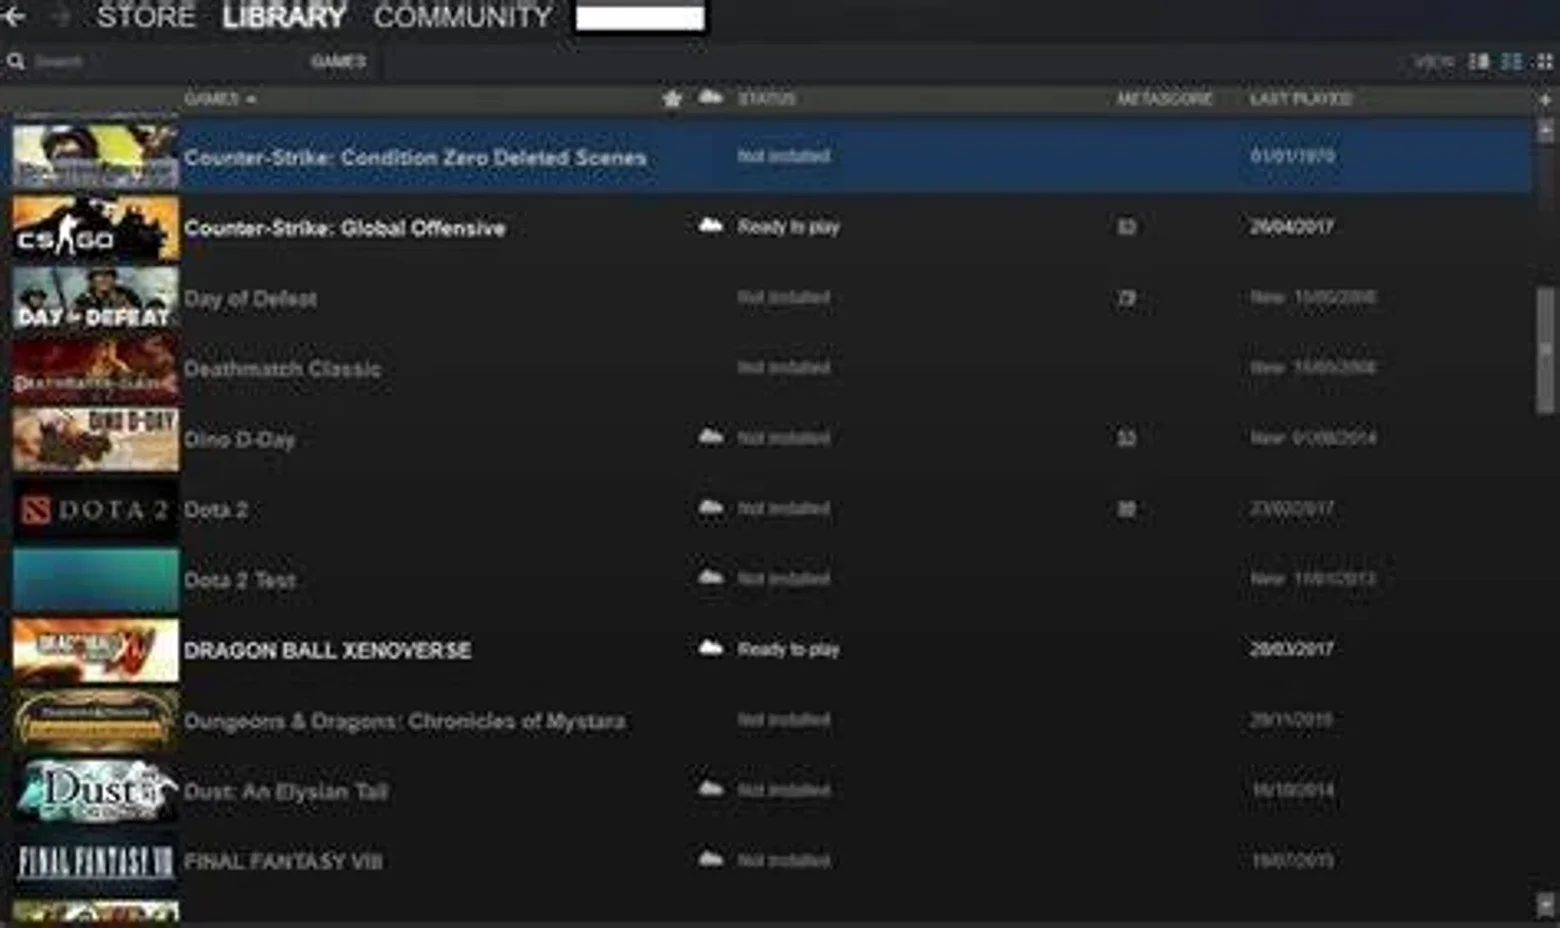
Task: Select the "Dota 2" title
Action: coord(216,510)
